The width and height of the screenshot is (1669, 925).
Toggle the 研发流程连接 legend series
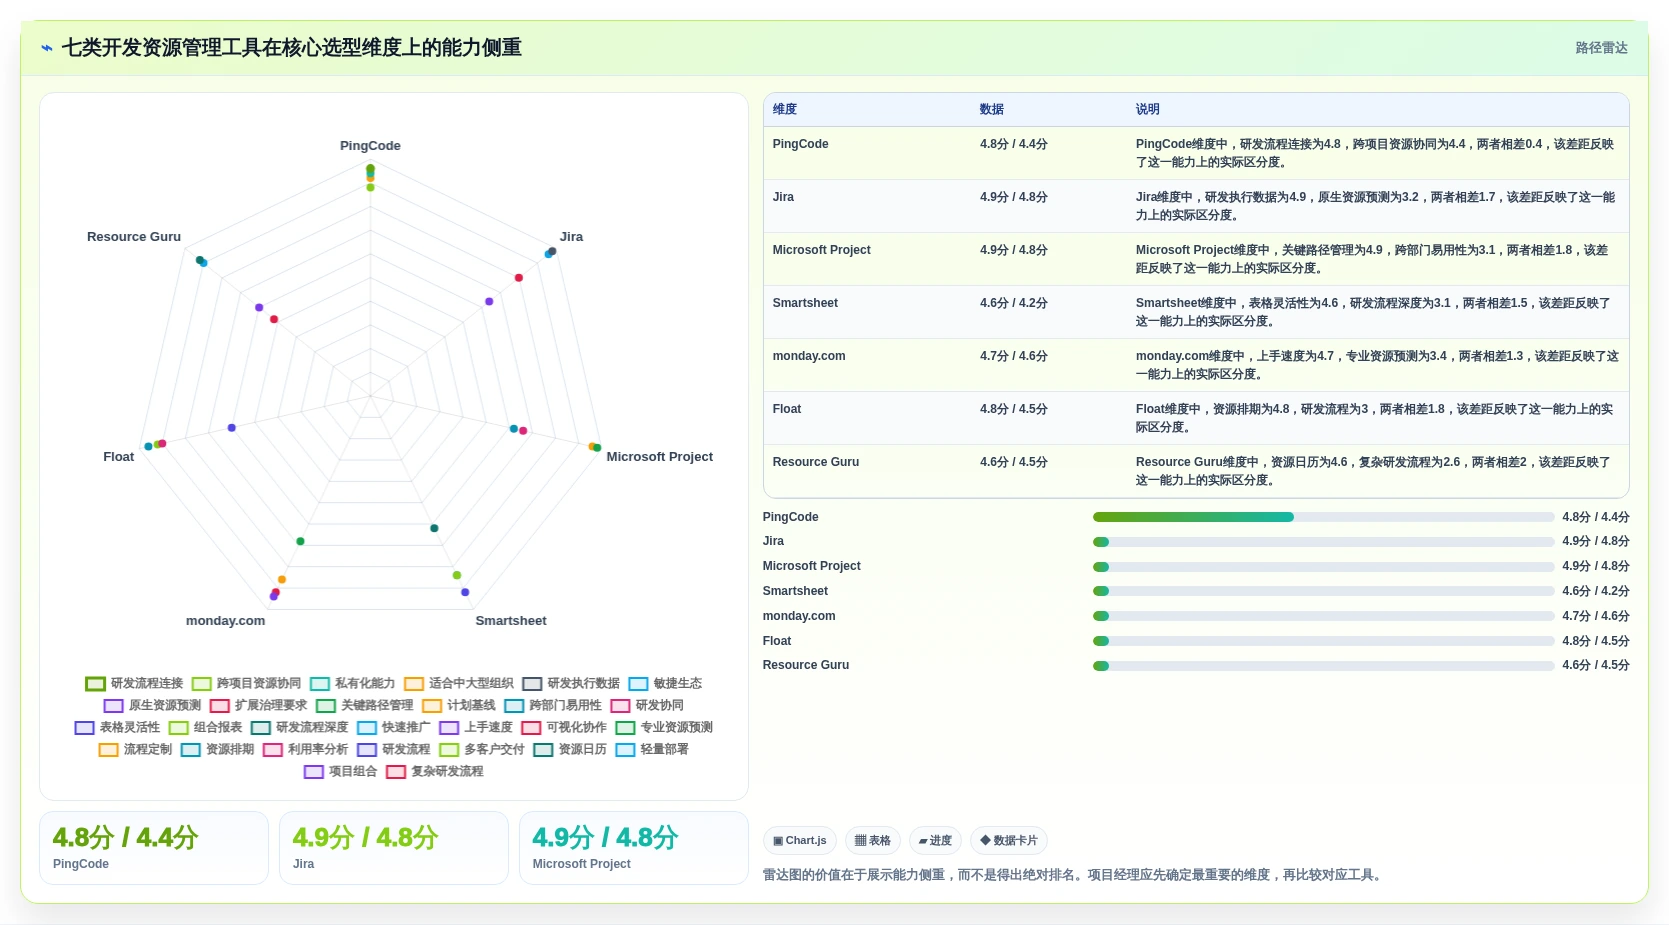pyautogui.click(x=134, y=684)
